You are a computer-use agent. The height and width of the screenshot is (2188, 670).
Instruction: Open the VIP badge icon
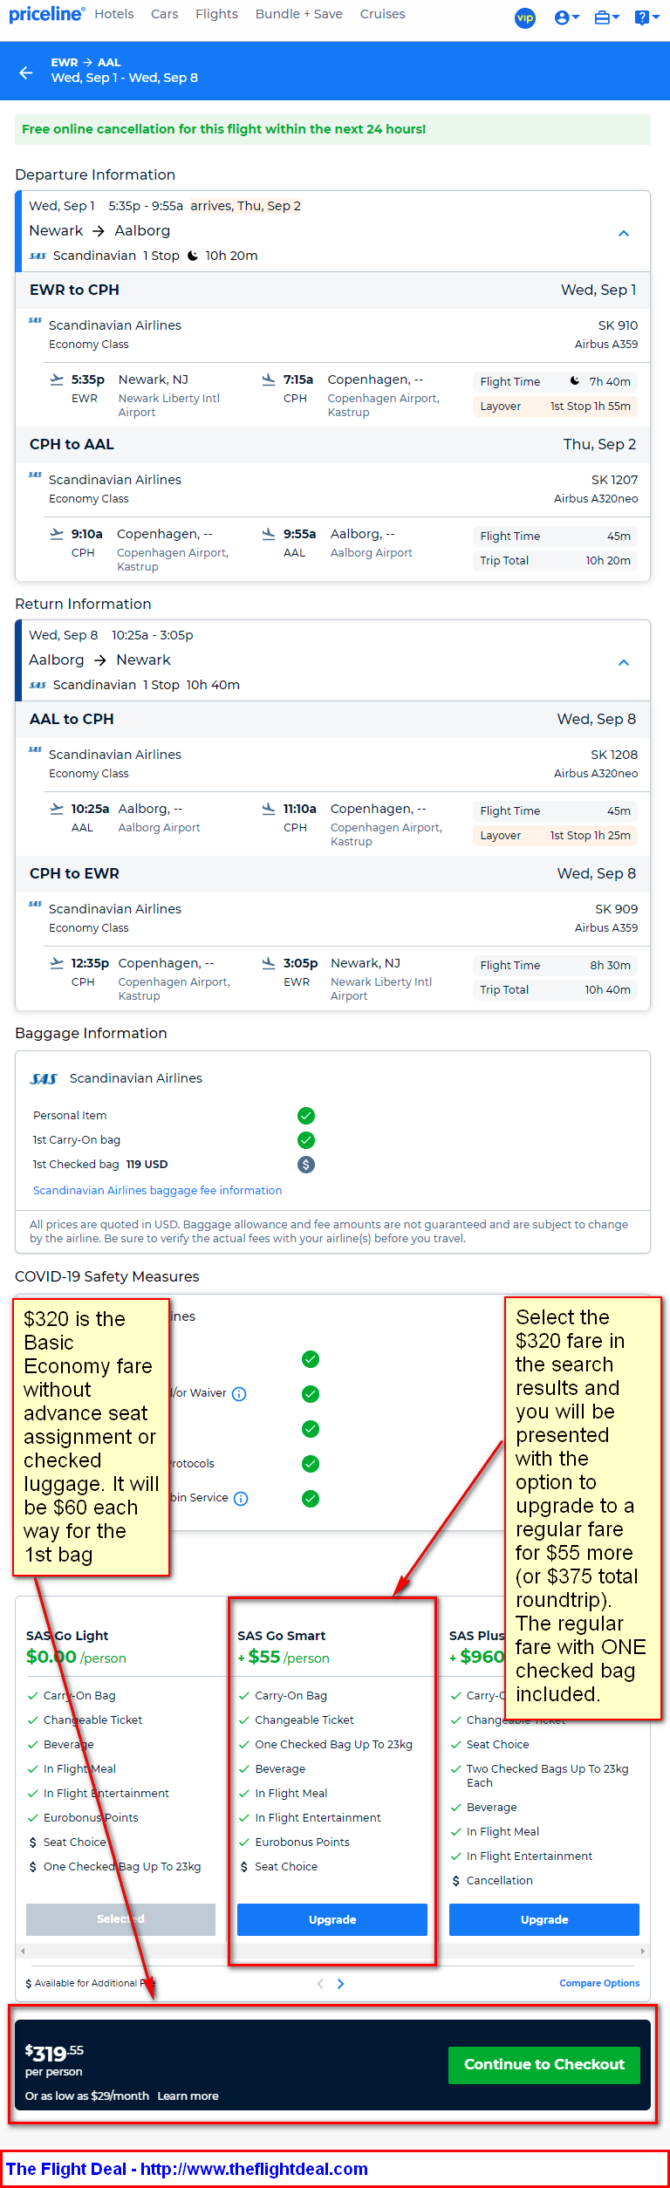coord(525,17)
